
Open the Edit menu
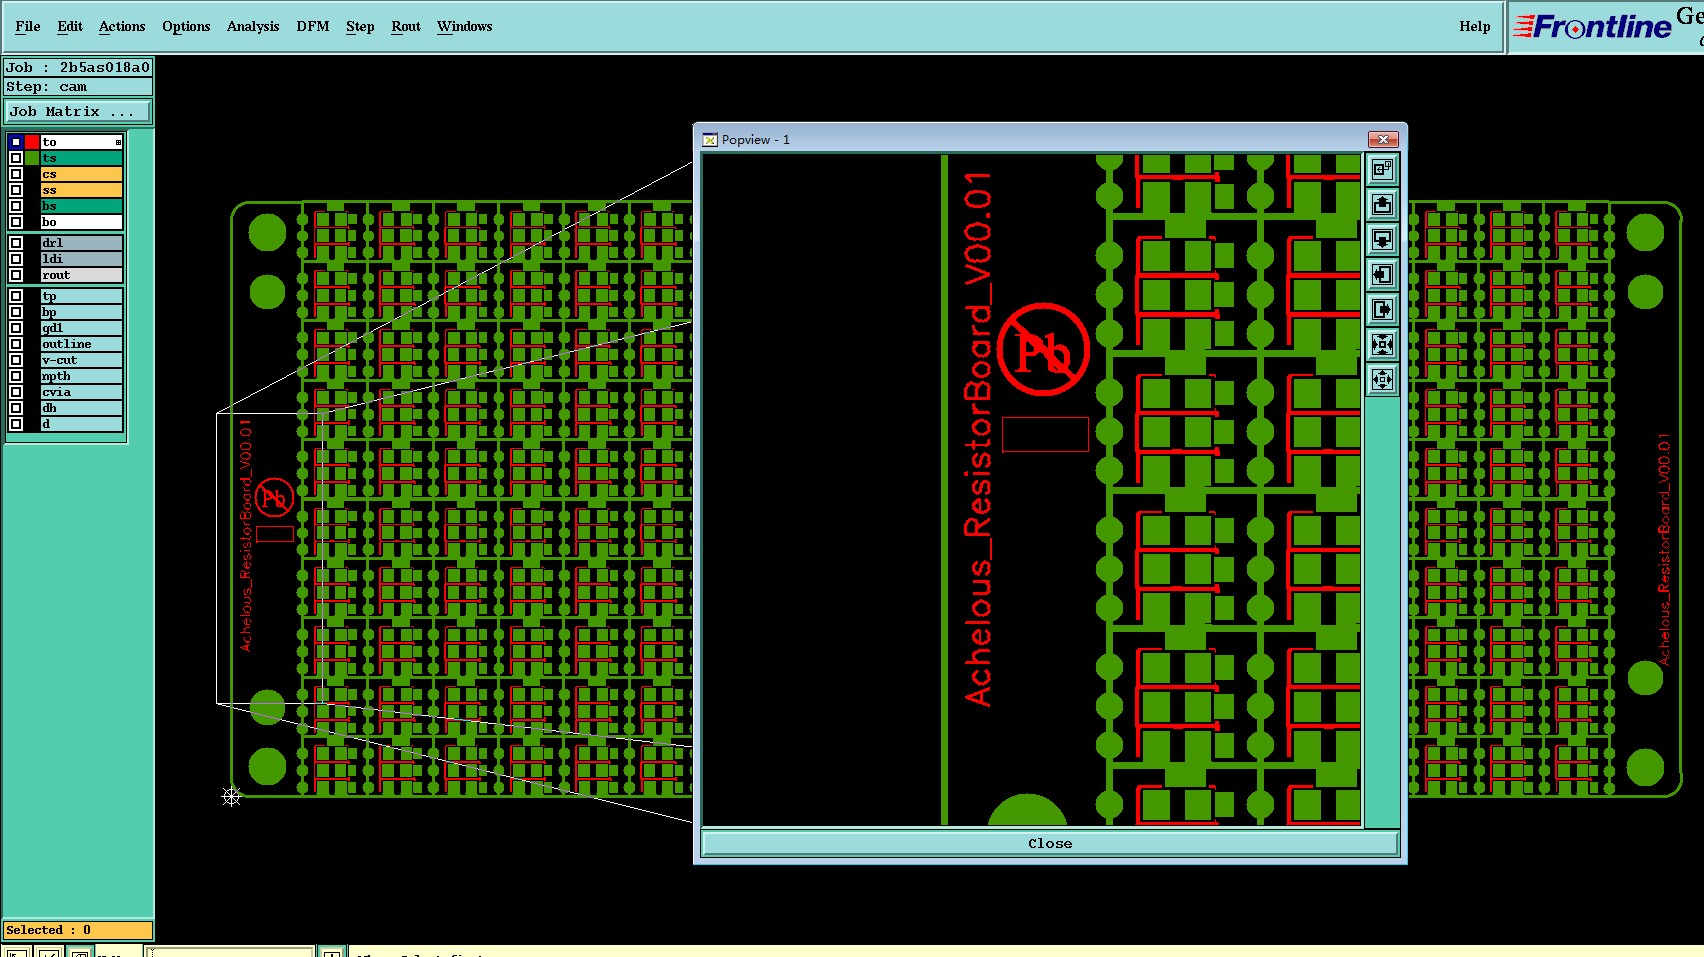tap(70, 26)
